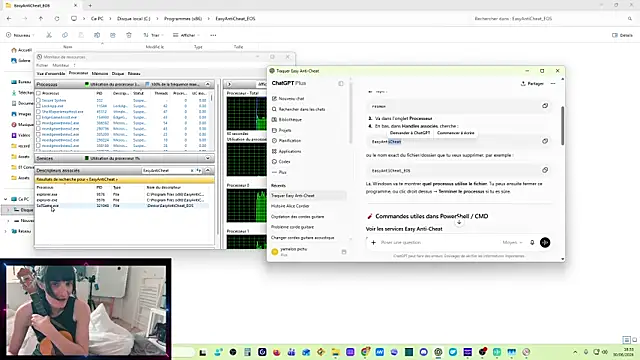Open the Trier sort dropdown
This screenshot has width=640, height=360.
point(153,35)
